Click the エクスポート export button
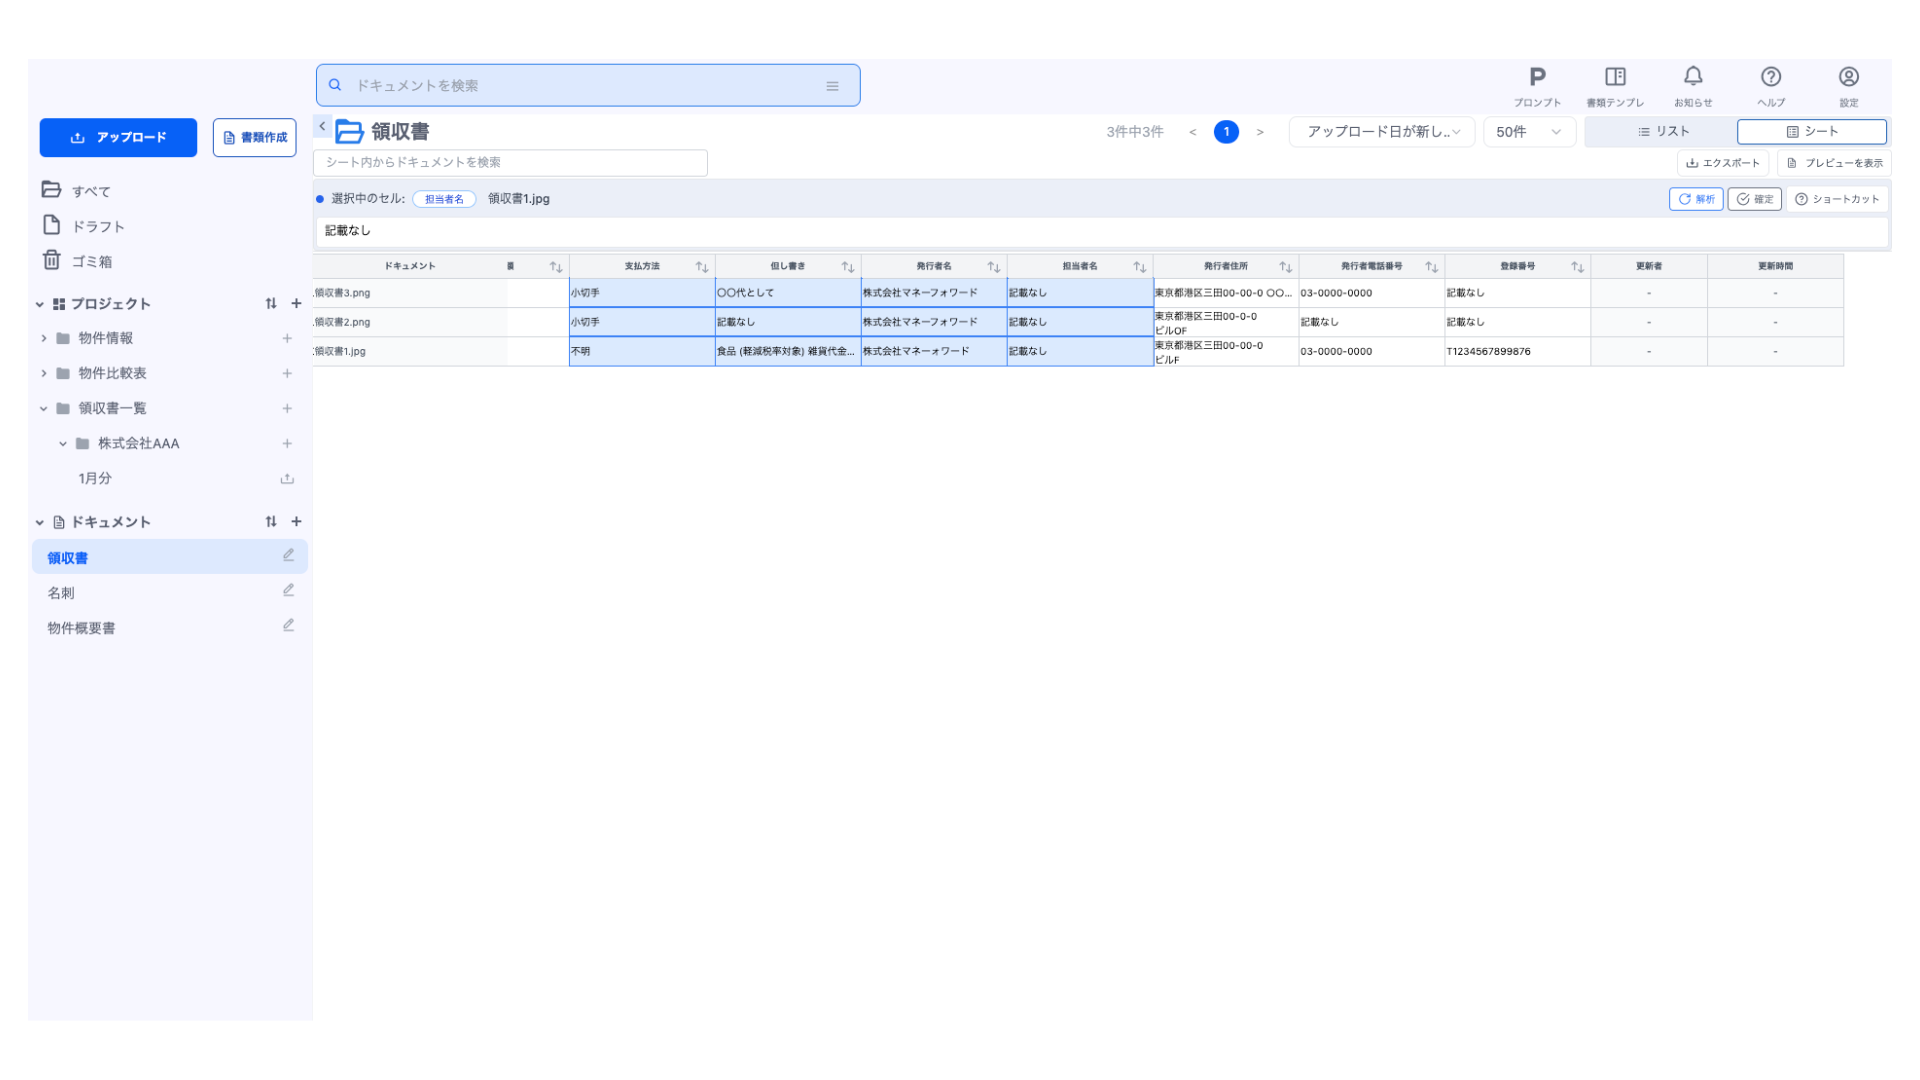 (1722, 163)
